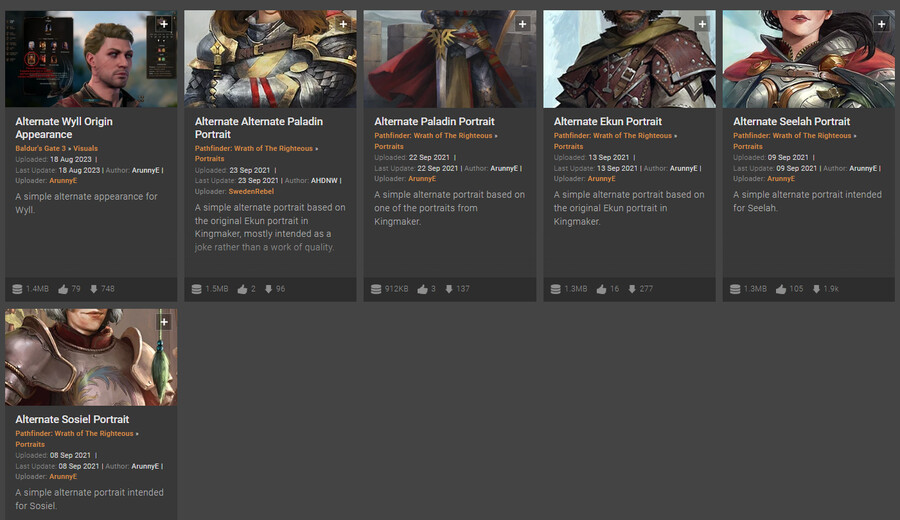Open the Alternate Paladin Portrait title link
Viewport: 900px width, 520px height.
pyautogui.click(x=434, y=122)
